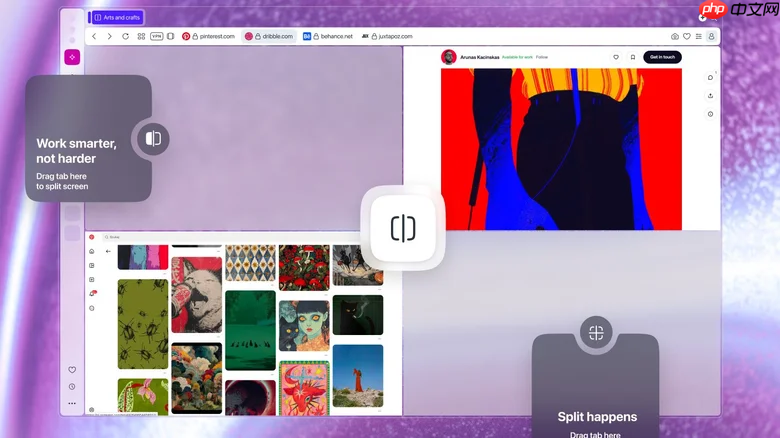
Task: Open the howling wolf illustration pin
Action: (196, 295)
